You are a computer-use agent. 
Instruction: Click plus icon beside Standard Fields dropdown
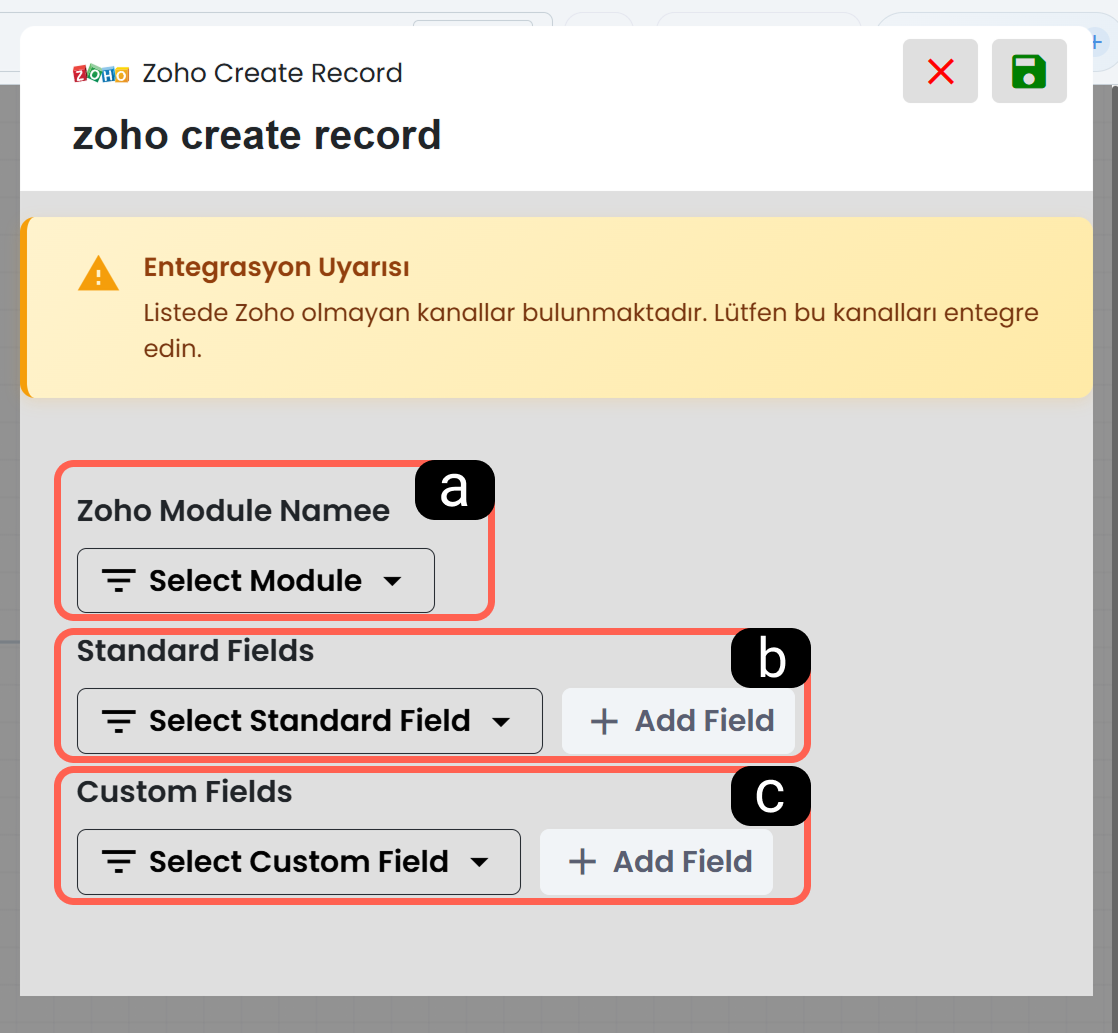[604, 721]
